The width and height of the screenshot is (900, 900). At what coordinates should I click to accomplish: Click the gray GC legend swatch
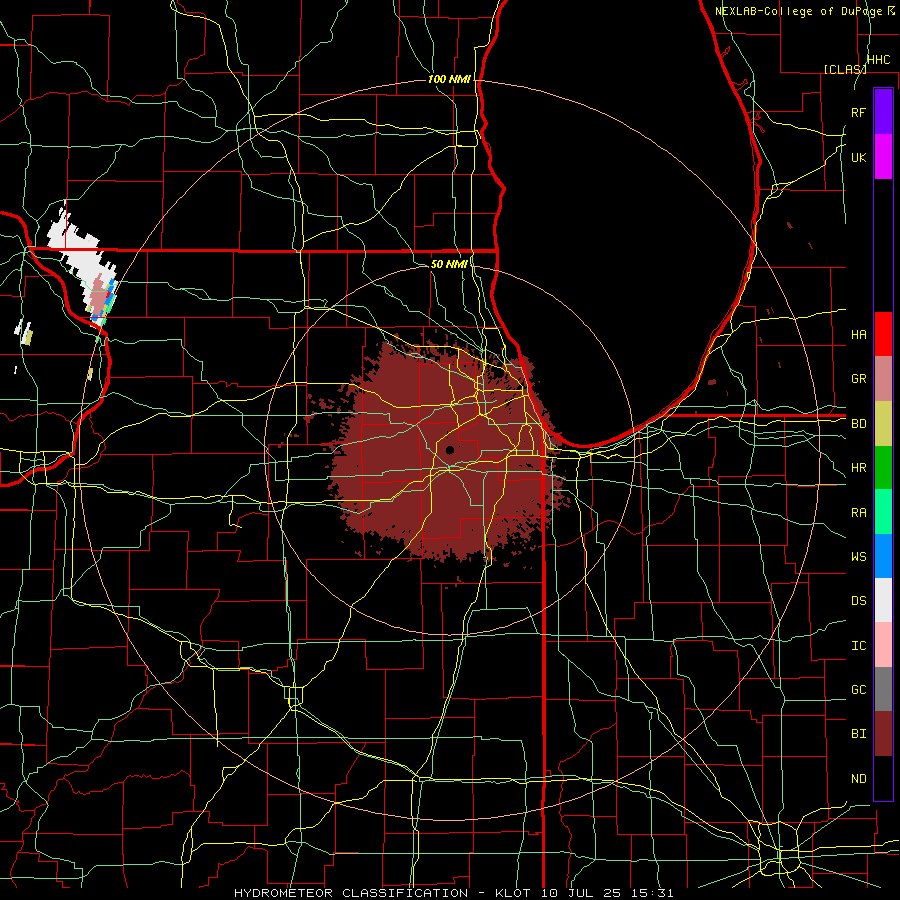point(883,689)
